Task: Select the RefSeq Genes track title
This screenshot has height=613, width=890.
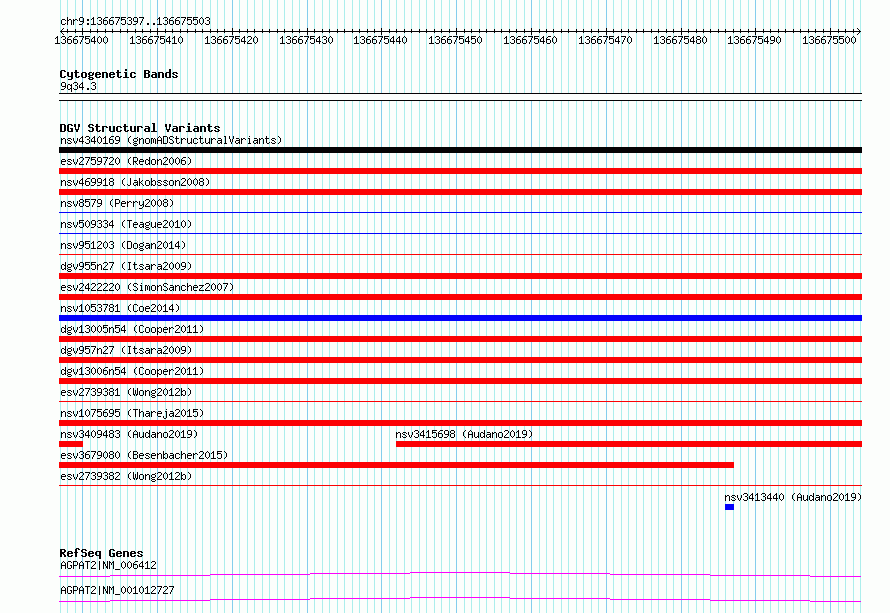Action: 101,553
